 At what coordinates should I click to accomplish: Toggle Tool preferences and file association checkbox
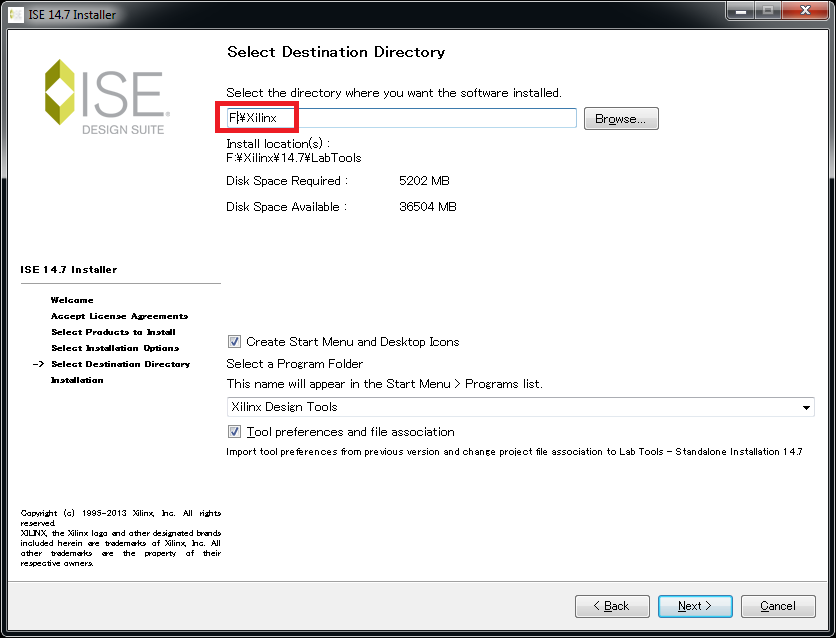234,431
